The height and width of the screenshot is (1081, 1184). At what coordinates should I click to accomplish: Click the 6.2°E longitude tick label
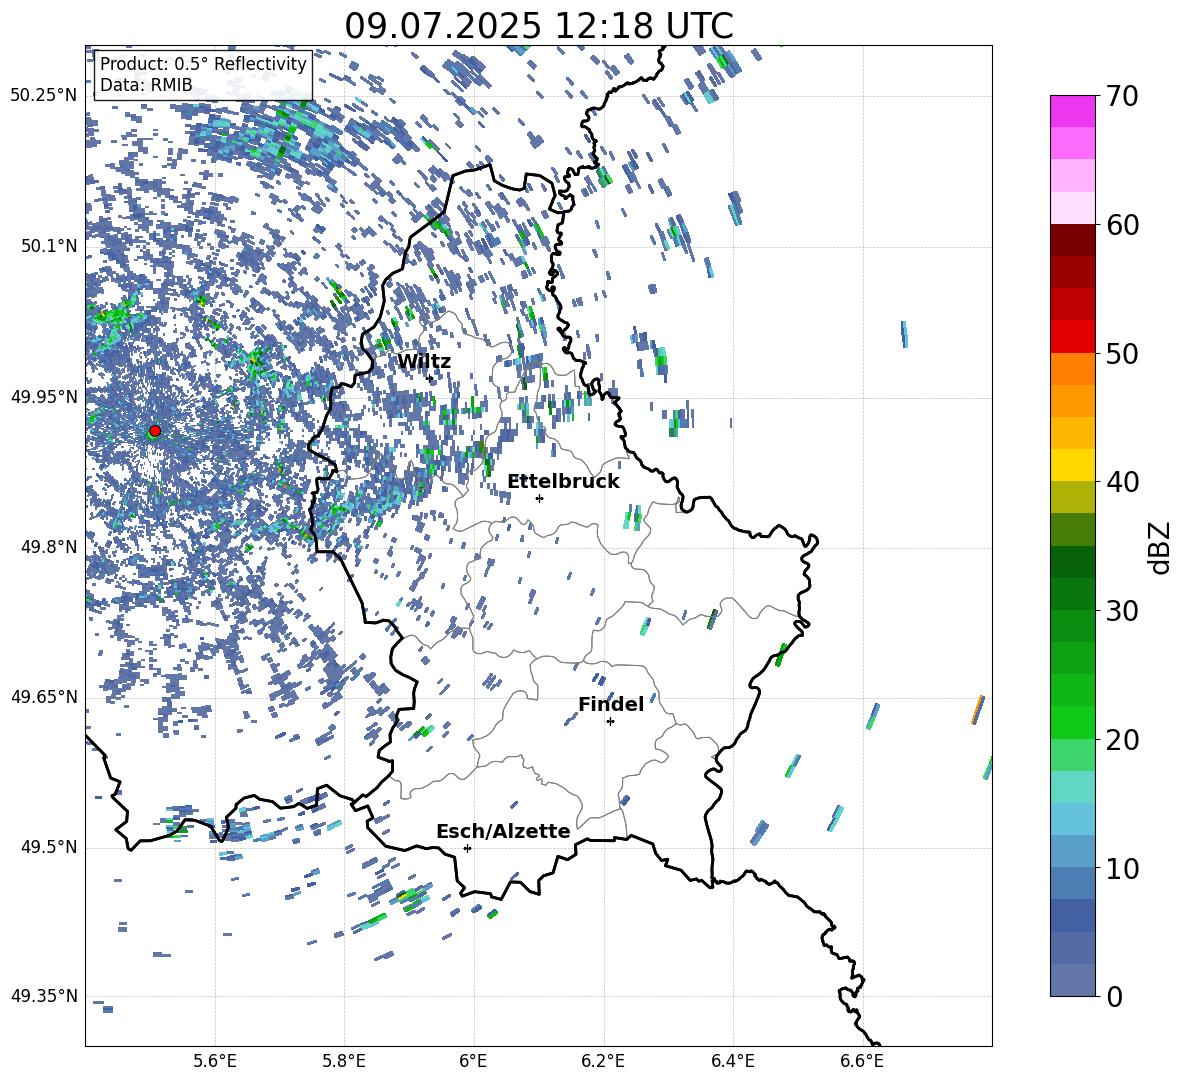tap(603, 1062)
